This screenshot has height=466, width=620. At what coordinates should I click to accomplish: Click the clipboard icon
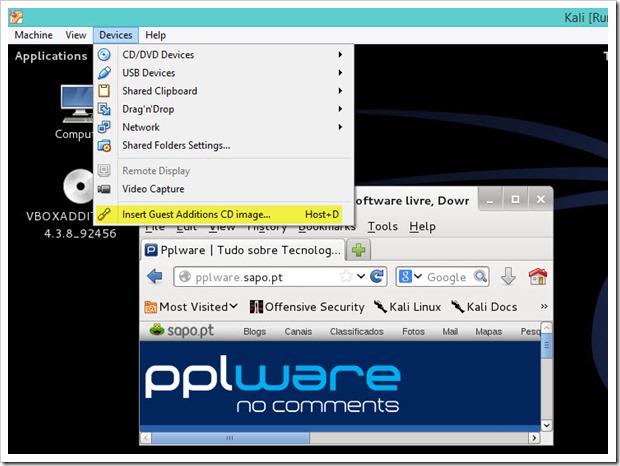pos(104,91)
